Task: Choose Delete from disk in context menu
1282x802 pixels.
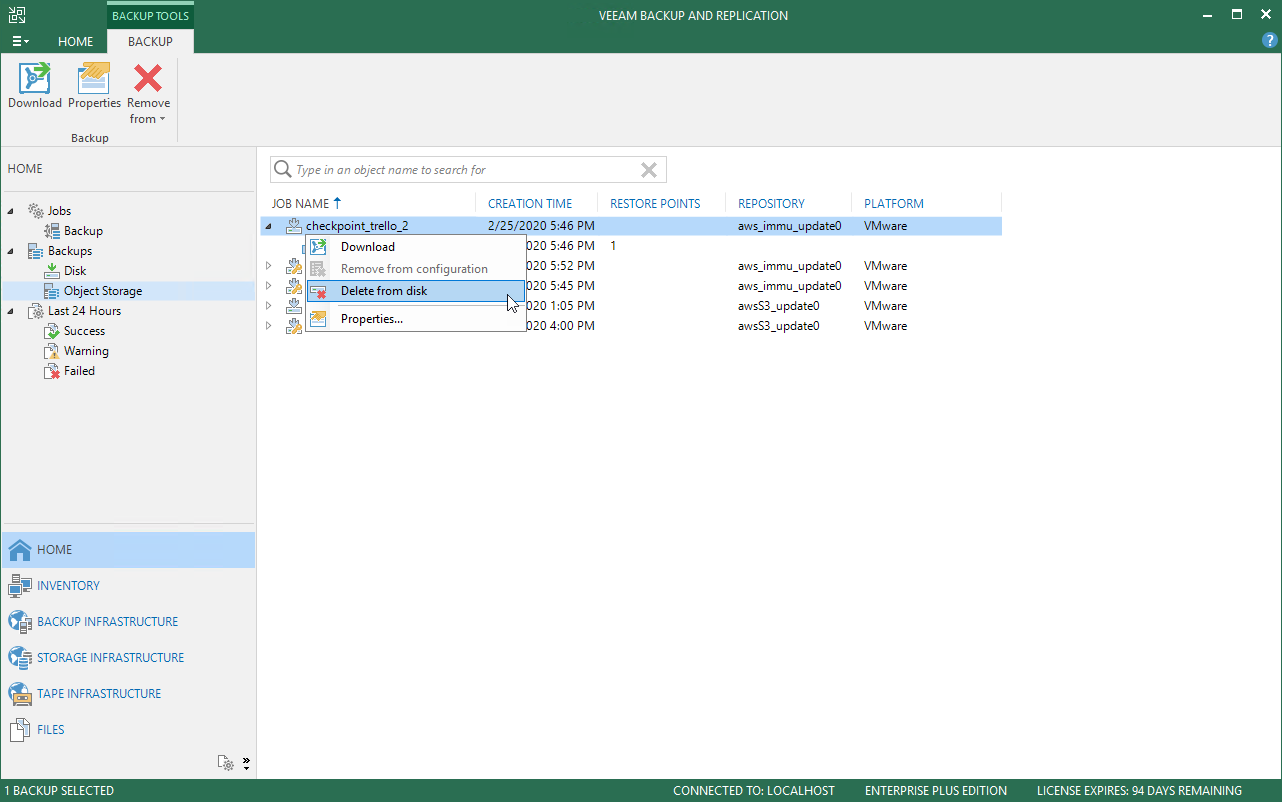Action: coord(415,291)
